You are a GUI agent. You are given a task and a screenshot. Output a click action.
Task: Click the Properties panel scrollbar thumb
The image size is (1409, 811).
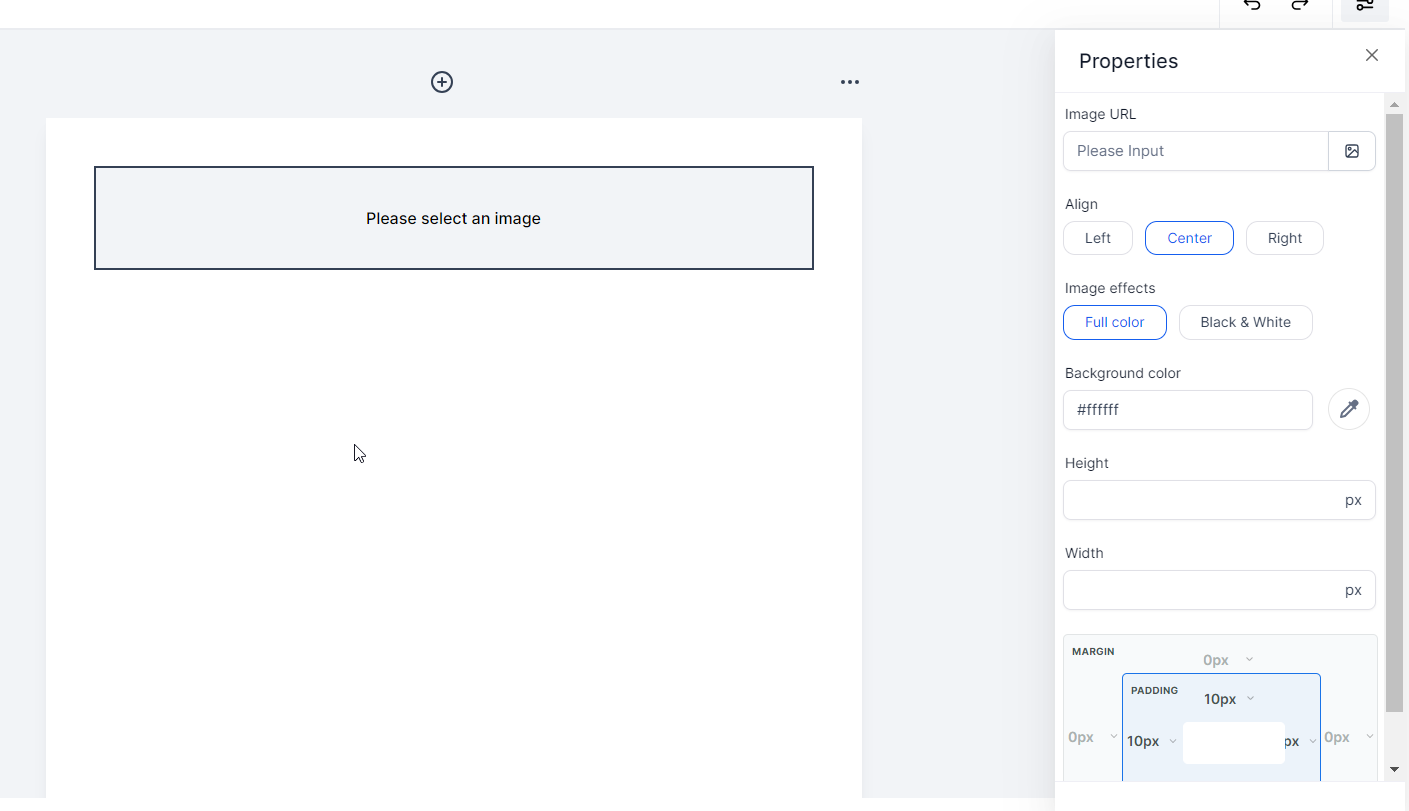(1395, 413)
